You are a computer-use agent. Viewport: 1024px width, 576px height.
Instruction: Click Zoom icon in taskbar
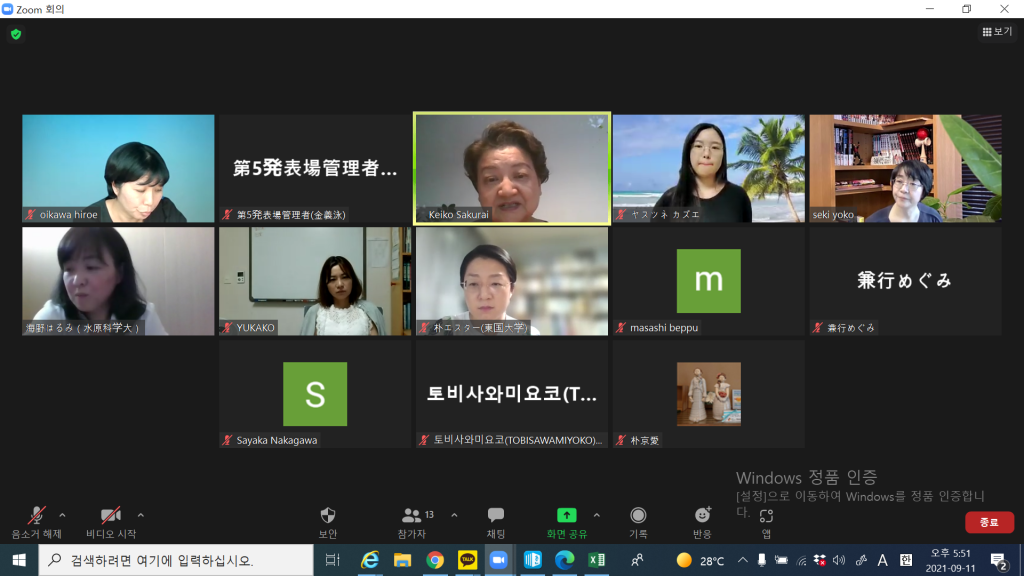pyautogui.click(x=499, y=560)
